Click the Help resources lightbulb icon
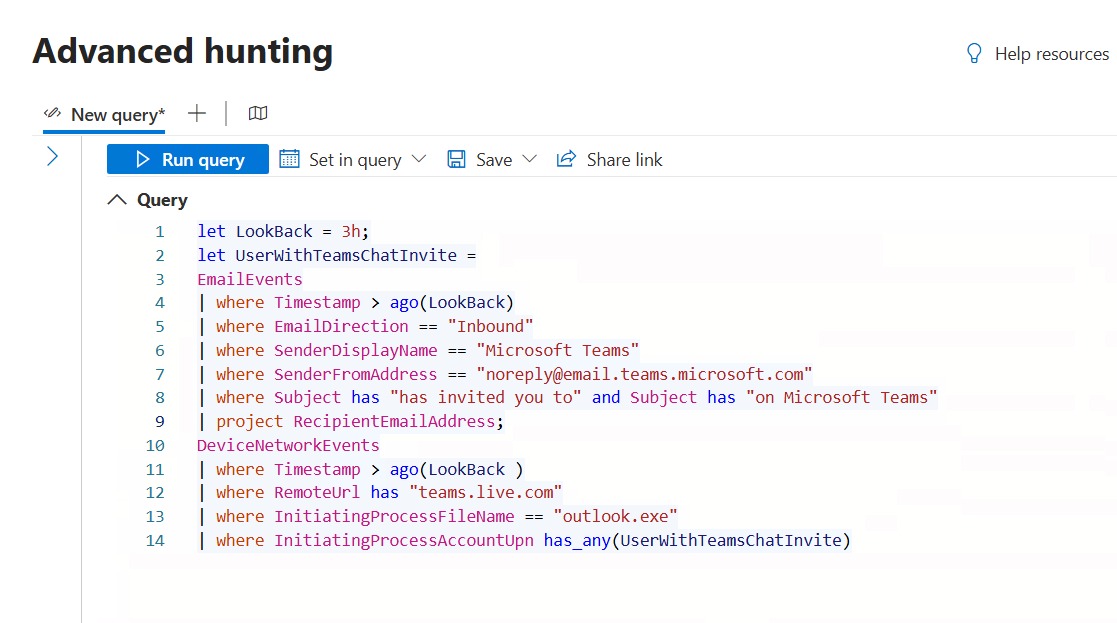Viewport: 1117px width, 623px height. (x=974, y=53)
